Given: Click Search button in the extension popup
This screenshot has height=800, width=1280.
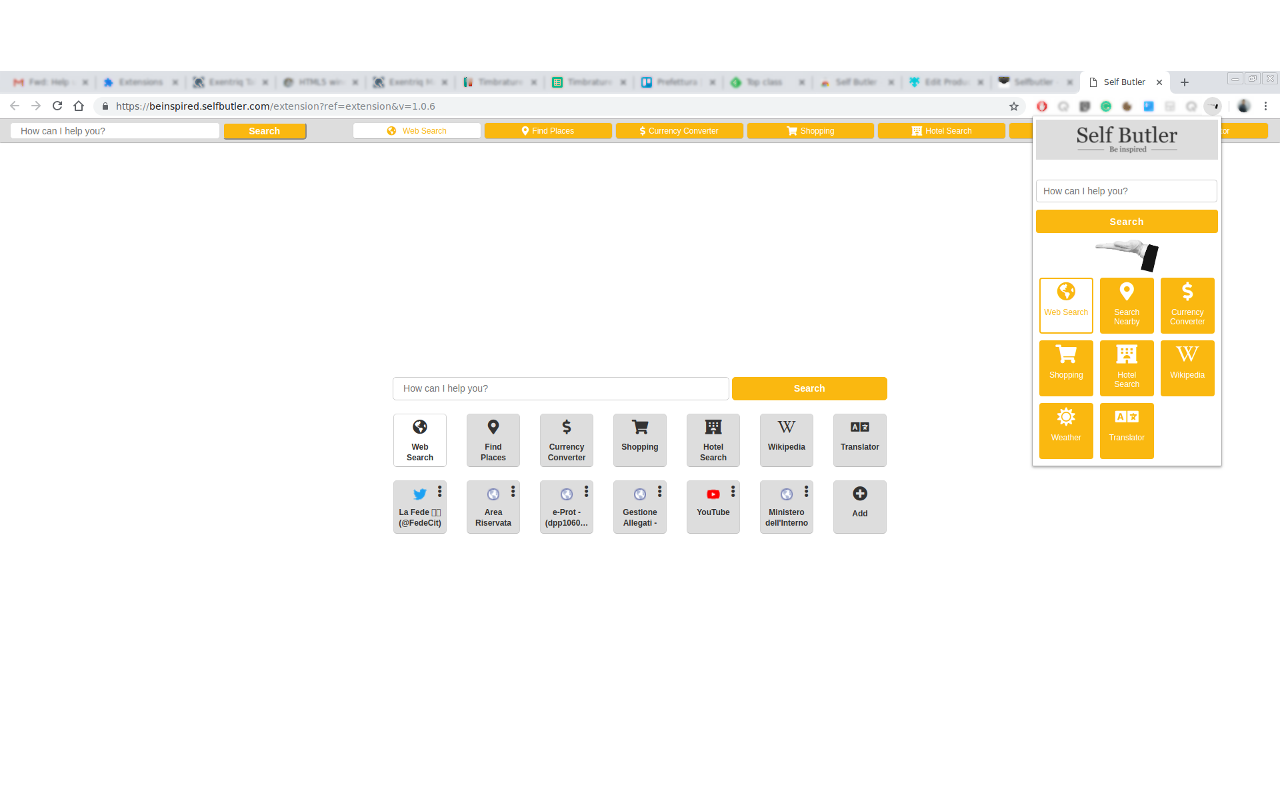Looking at the screenshot, I should pyautogui.click(x=1127, y=221).
